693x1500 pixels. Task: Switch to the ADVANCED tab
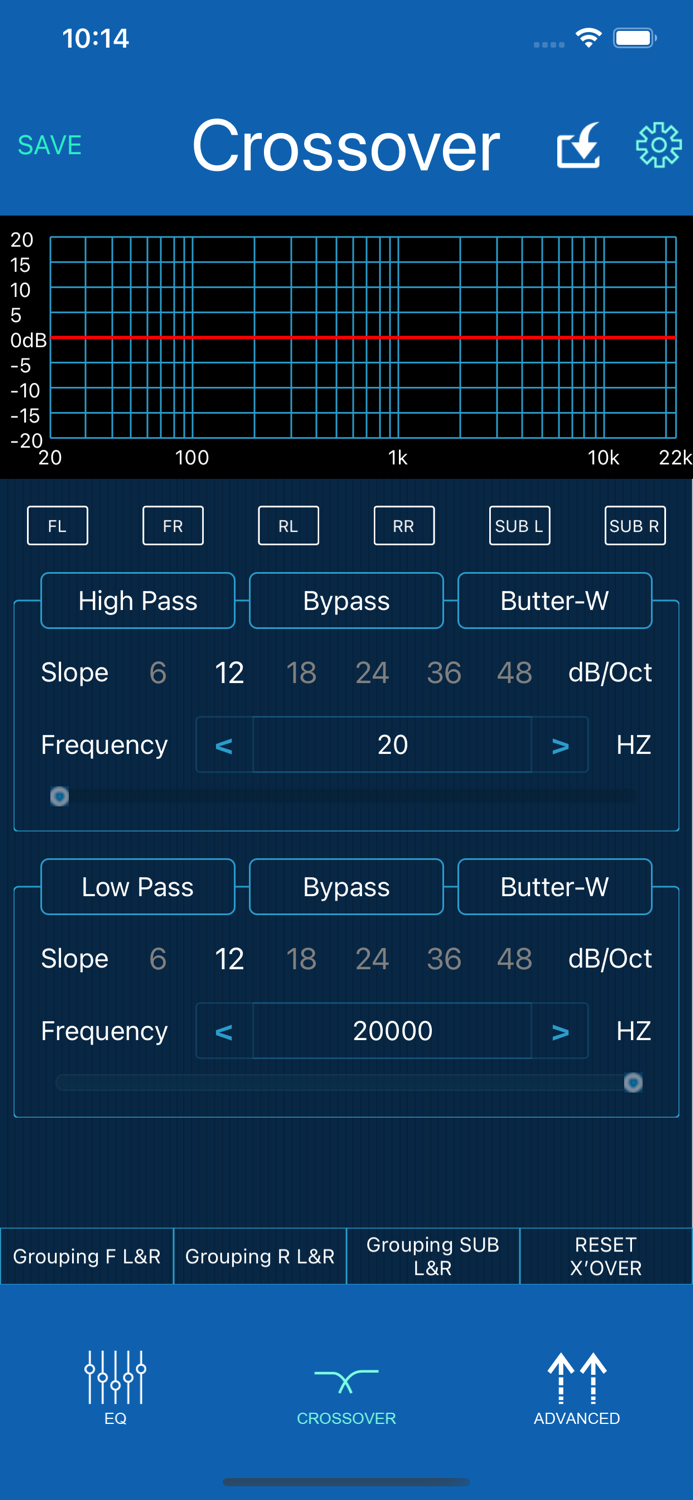(x=577, y=1388)
